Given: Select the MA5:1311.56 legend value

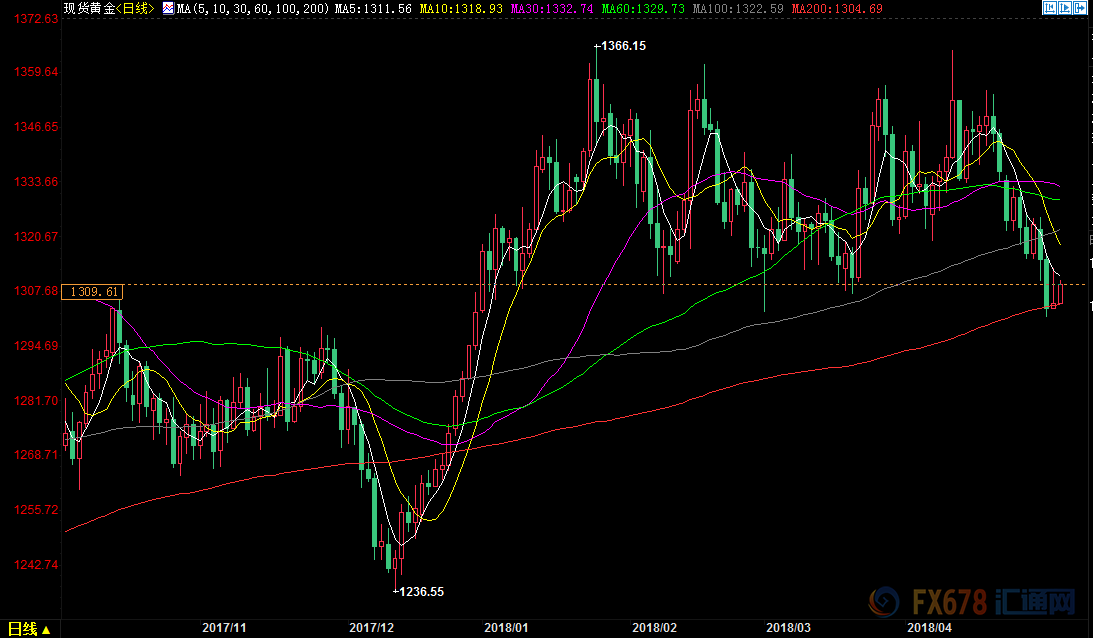Looking at the screenshot, I should click(373, 9).
